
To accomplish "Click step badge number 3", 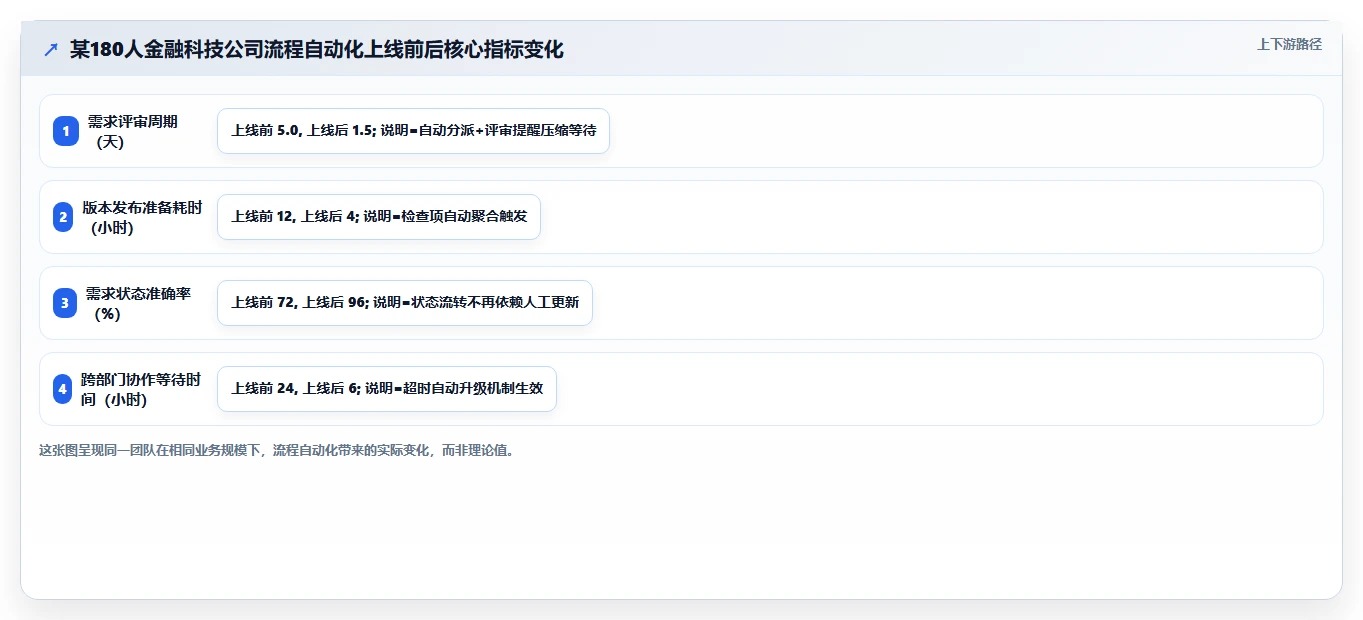I will pos(65,303).
